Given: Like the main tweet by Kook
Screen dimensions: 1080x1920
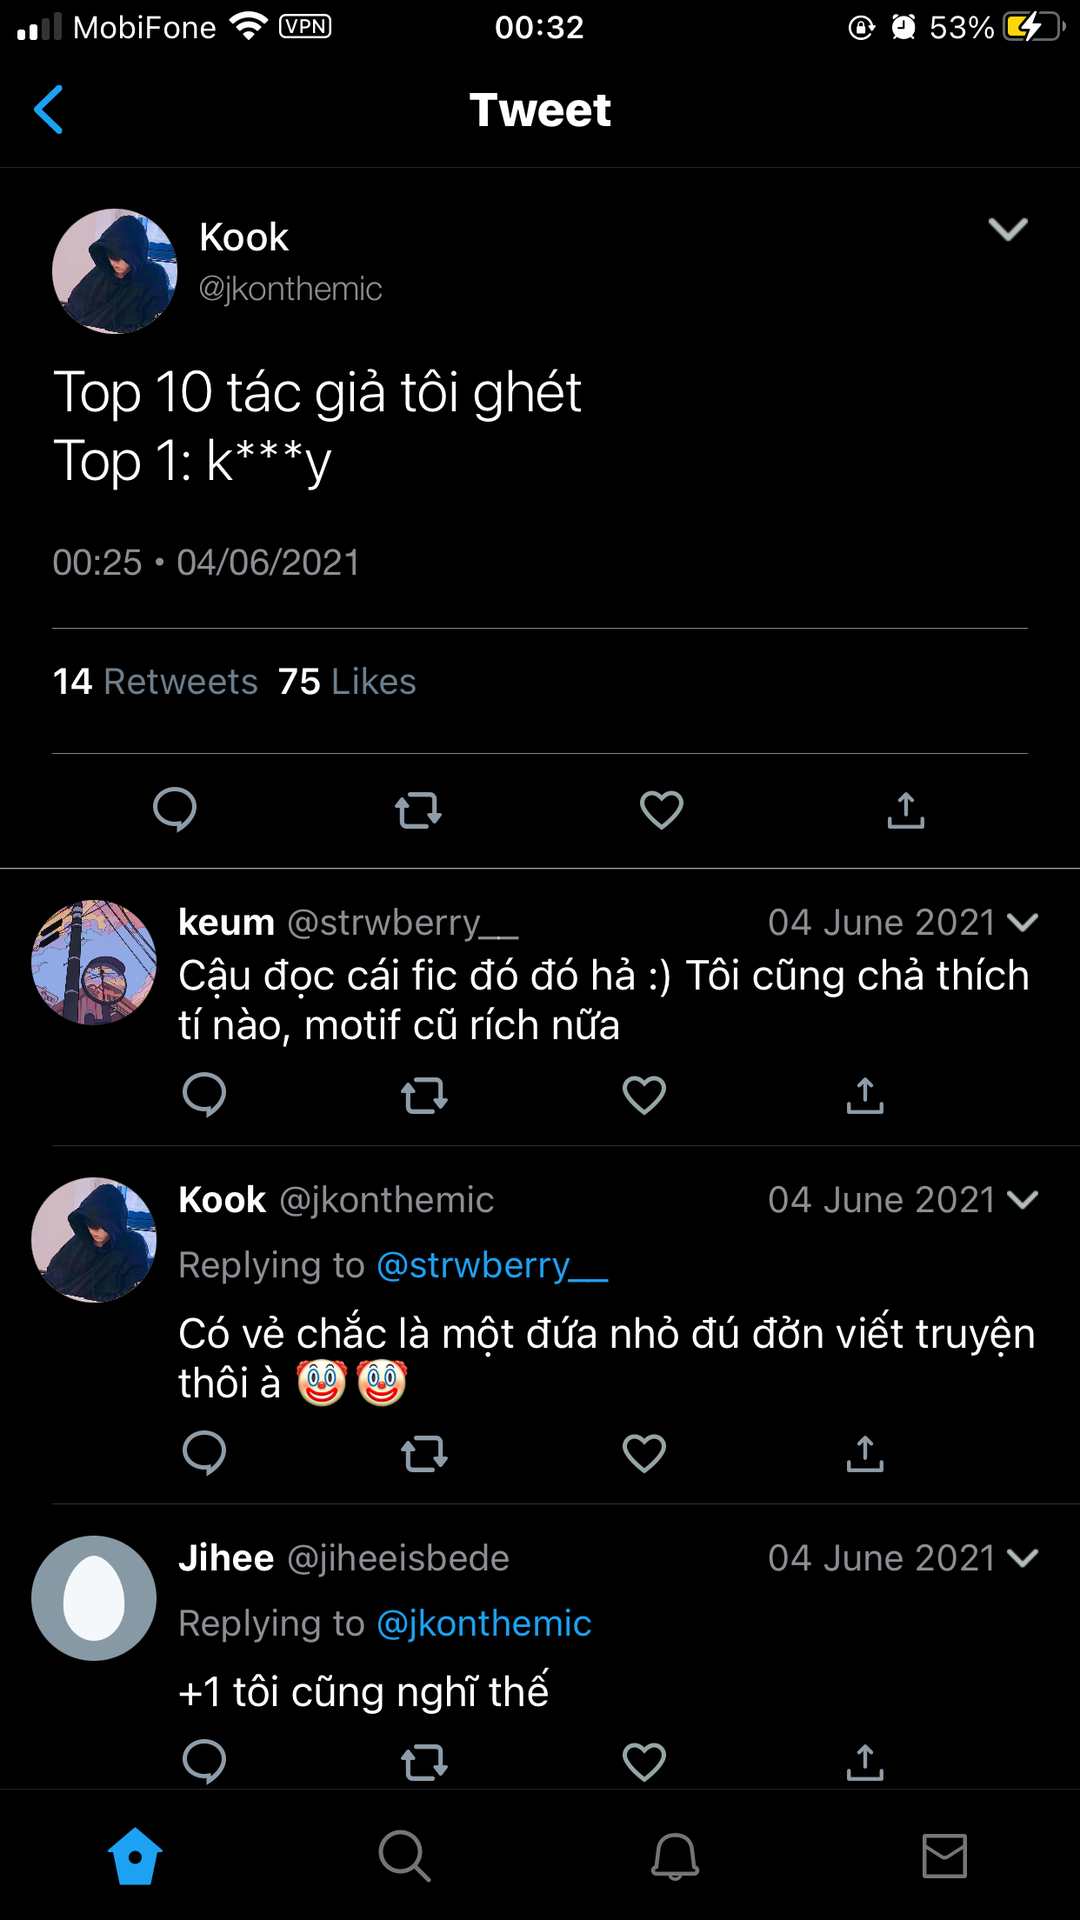Looking at the screenshot, I should tap(661, 810).
